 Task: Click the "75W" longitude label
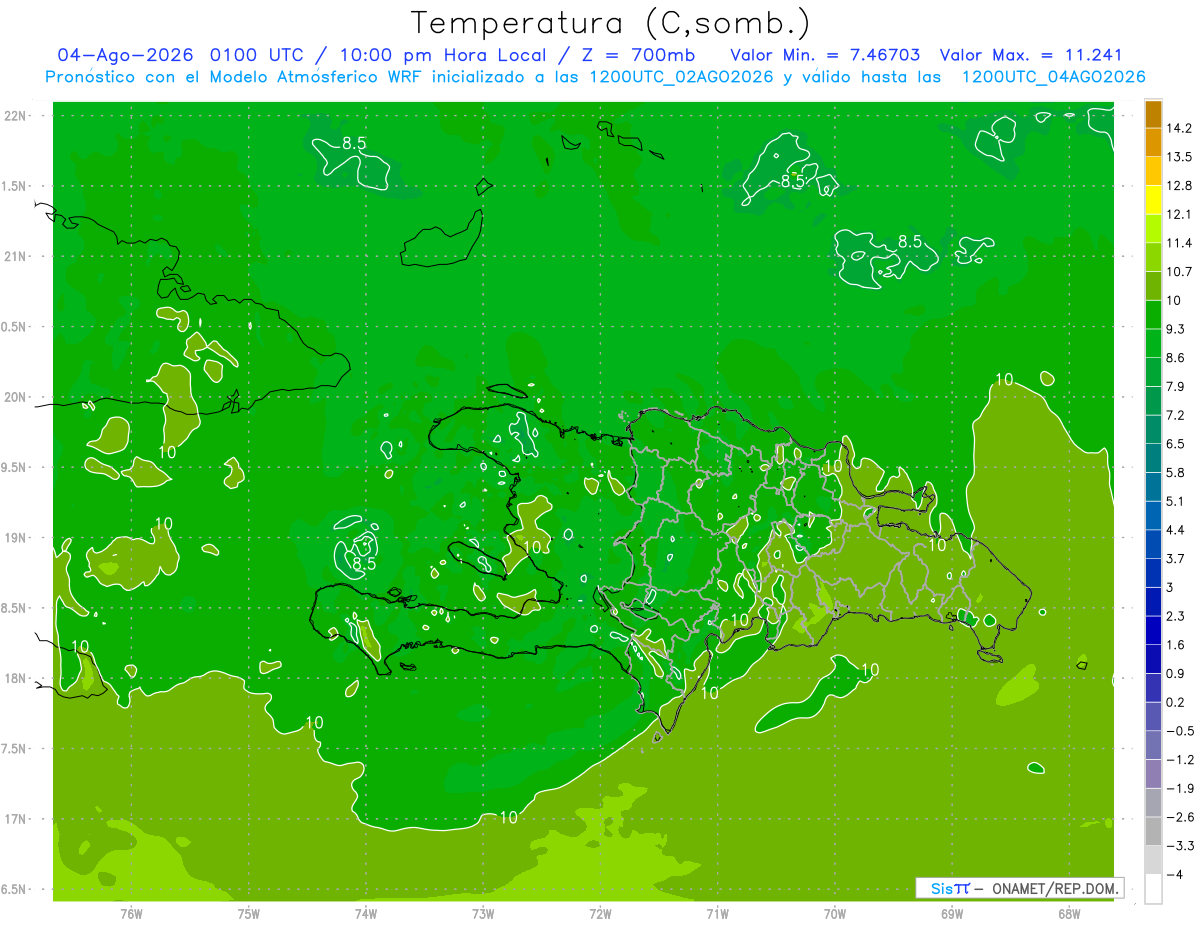coord(248,914)
